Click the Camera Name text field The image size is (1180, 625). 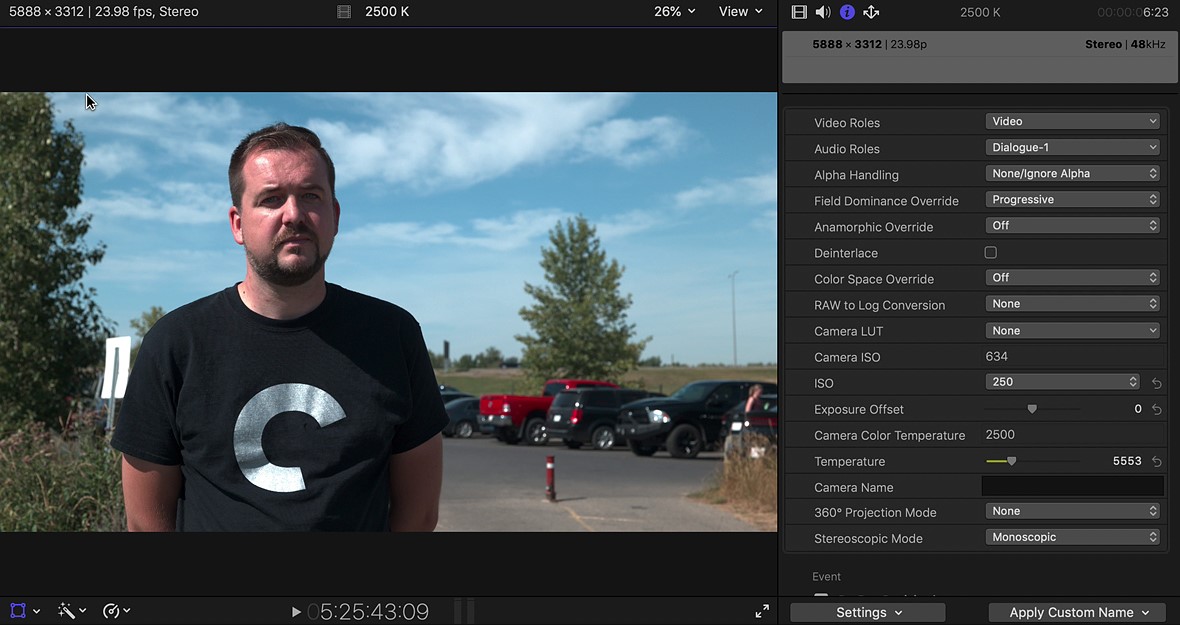coord(1072,487)
